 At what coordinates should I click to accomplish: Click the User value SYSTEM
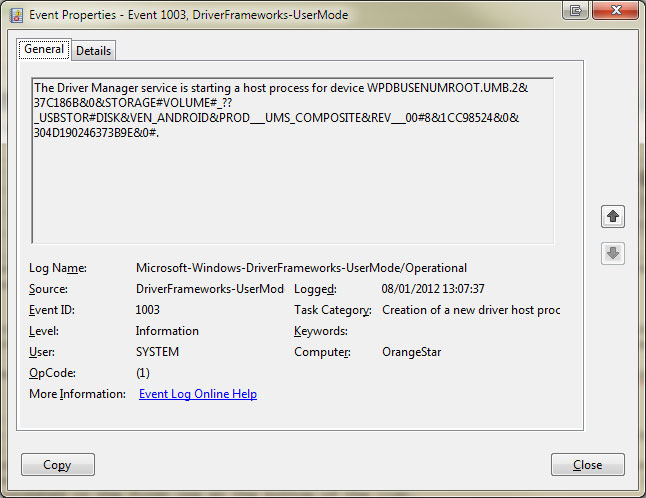click(157, 352)
